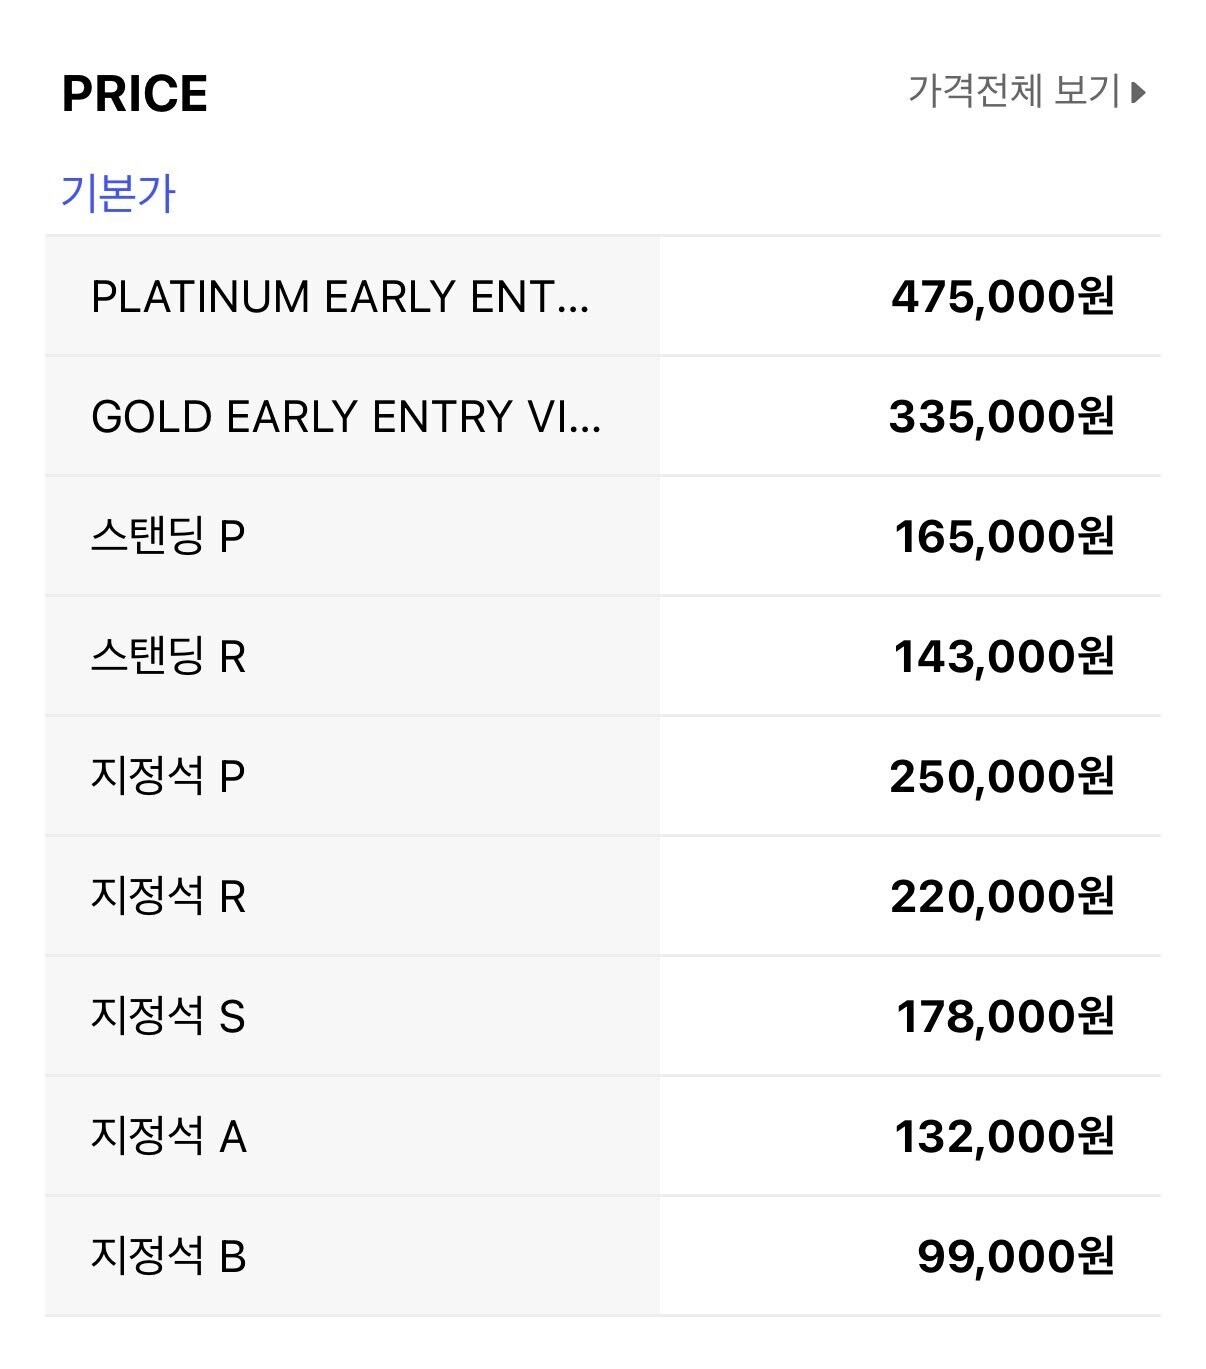1206x1369 pixels.
Task: Open the 가격전체 보기 link
Action: pyautogui.click(x=1013, y=92)
